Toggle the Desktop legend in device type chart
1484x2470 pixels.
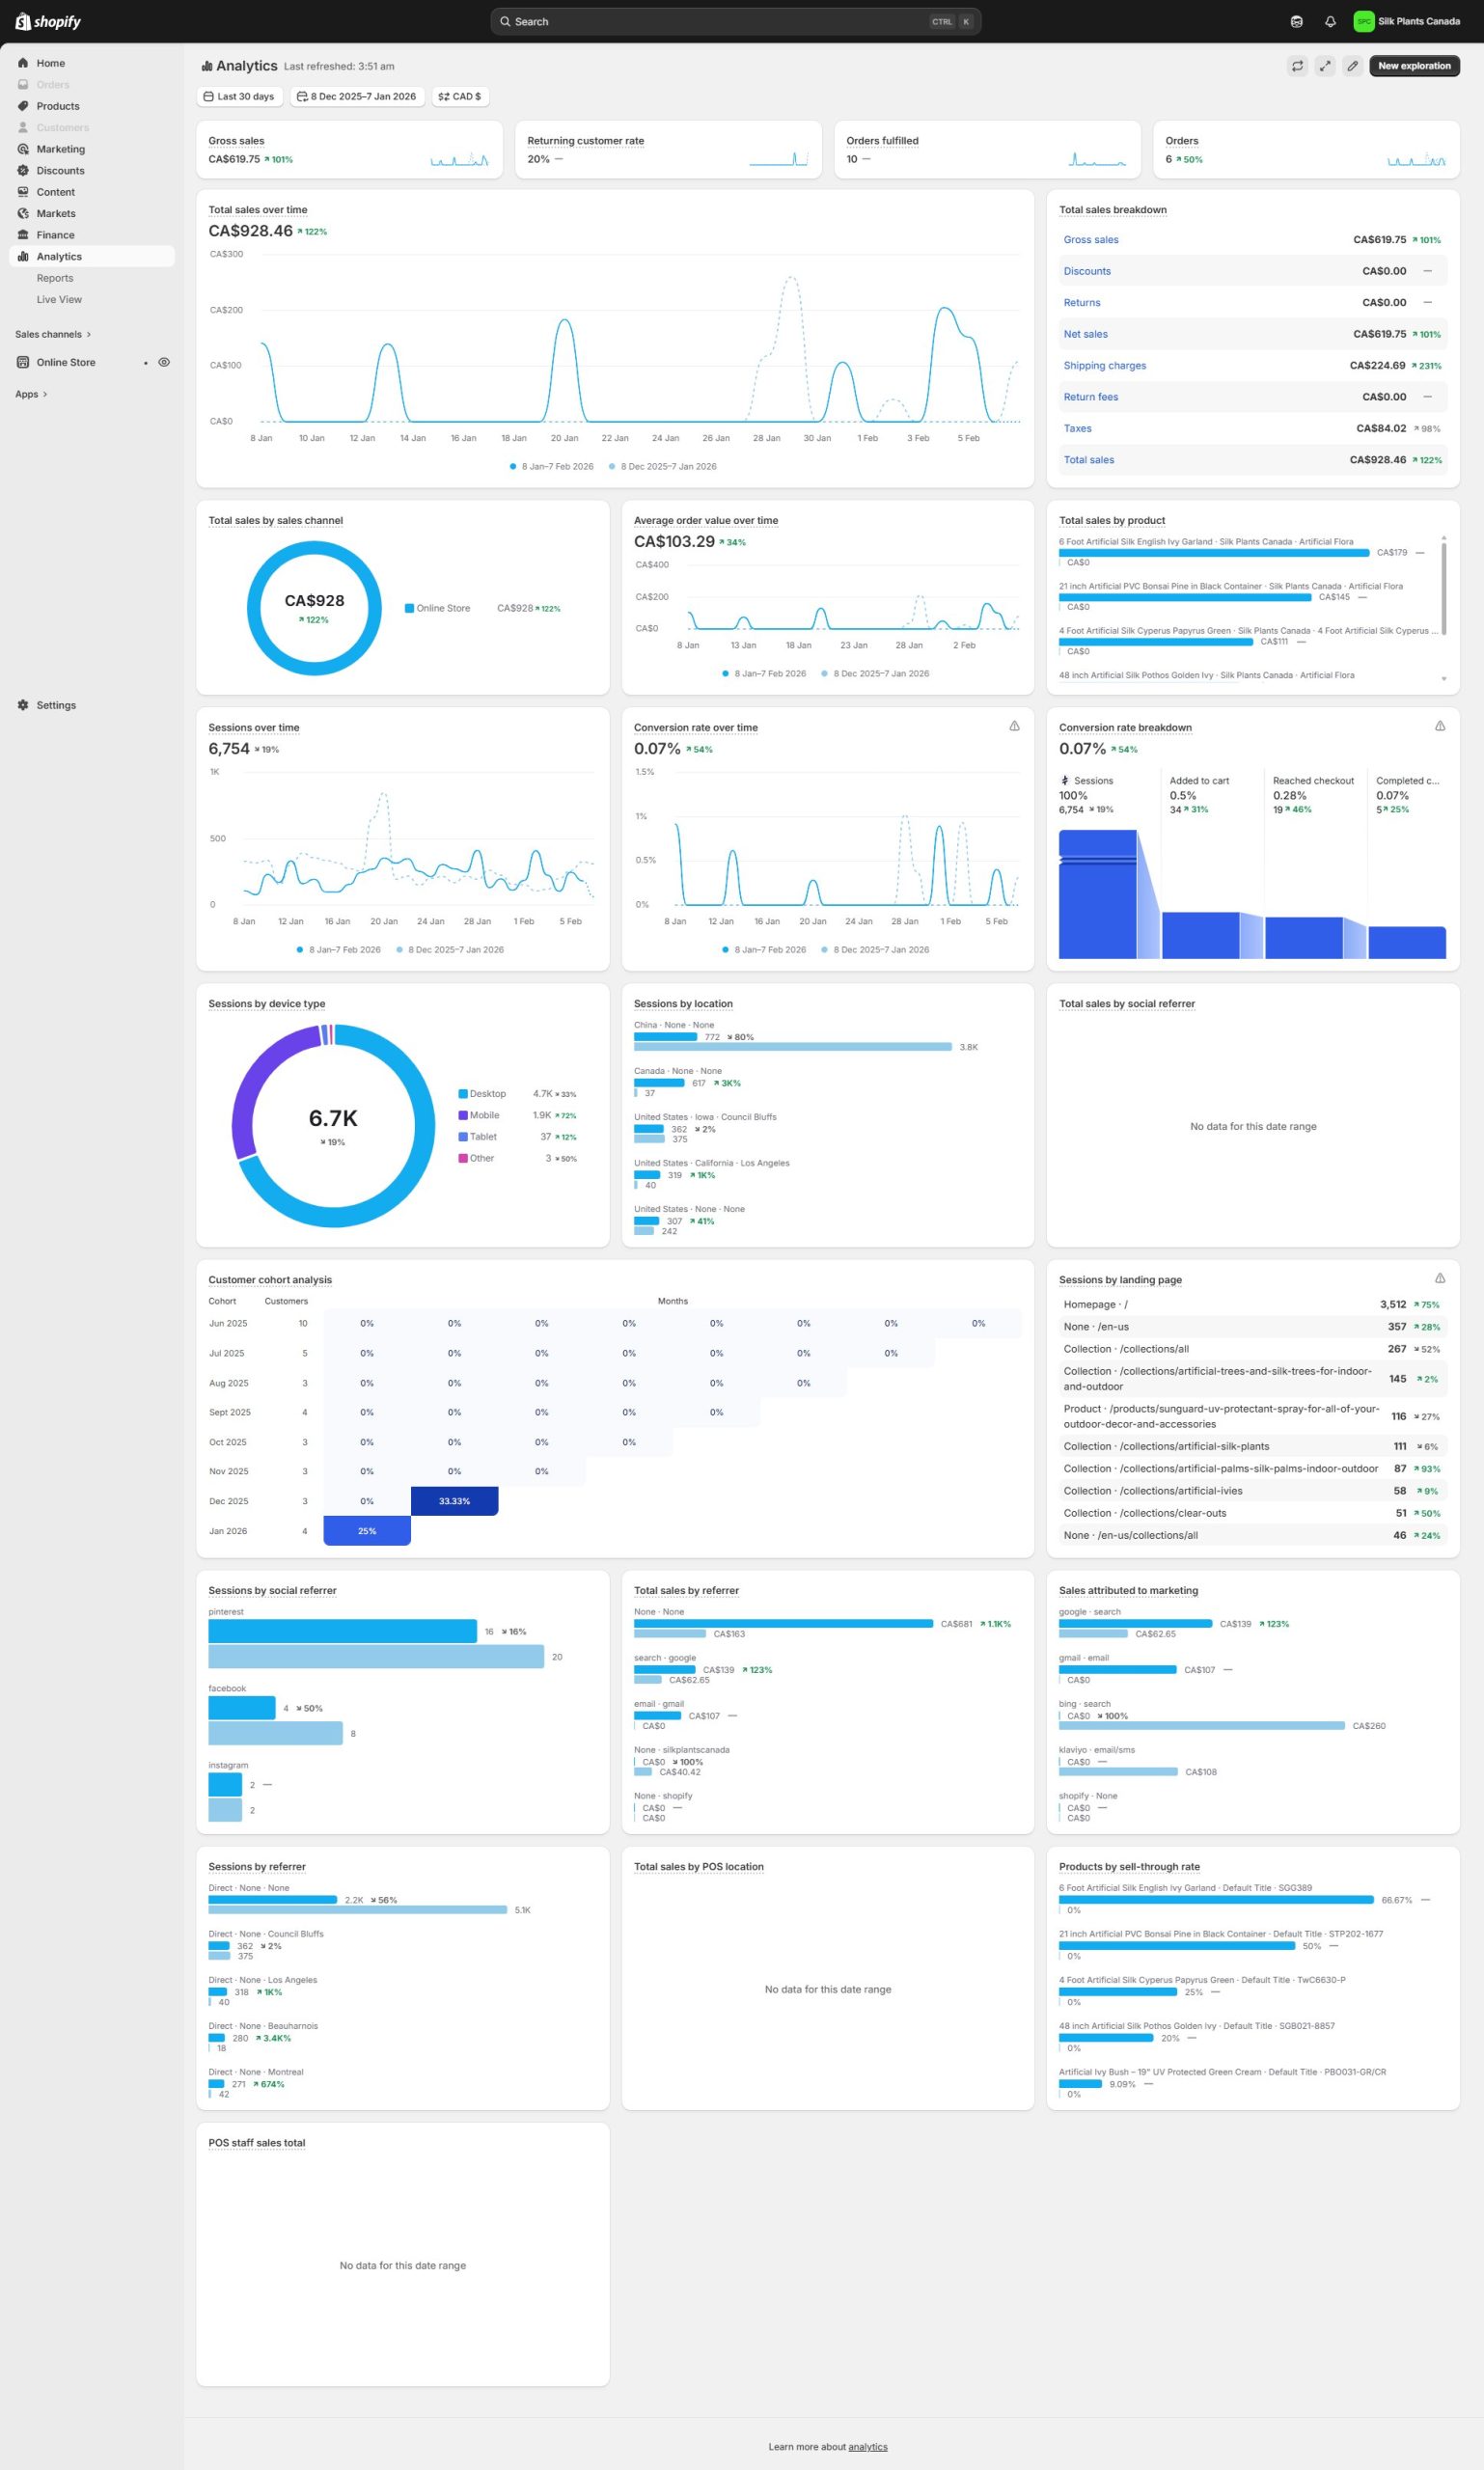481,1094
